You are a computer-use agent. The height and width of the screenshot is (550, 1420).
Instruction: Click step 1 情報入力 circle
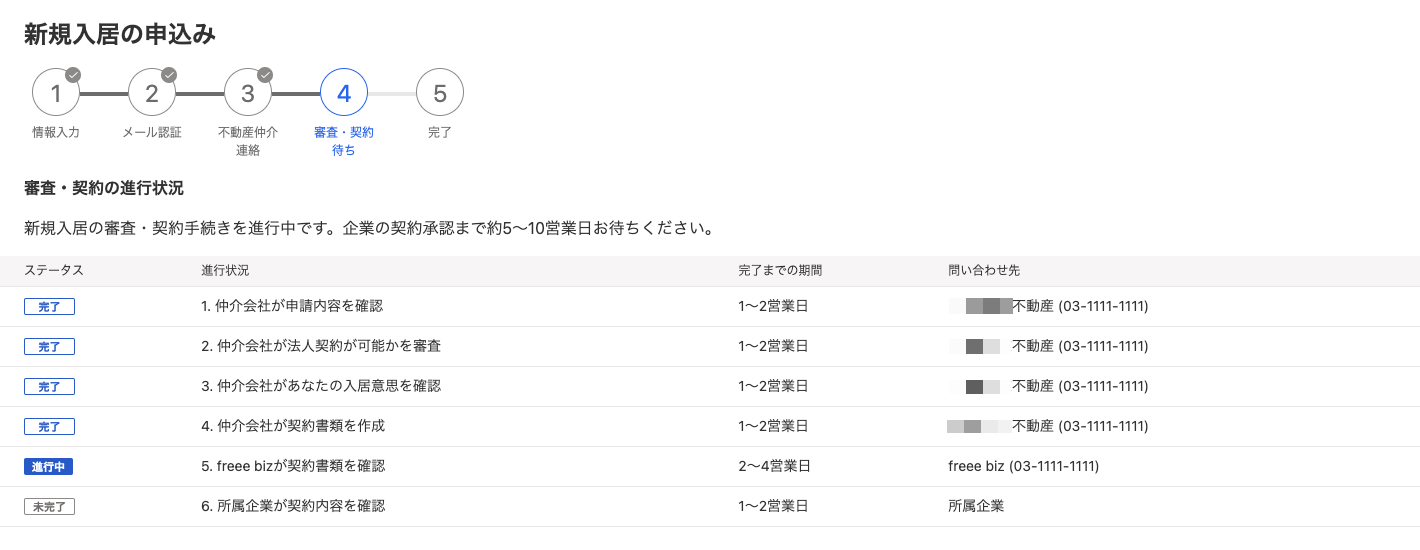point(56,93)
